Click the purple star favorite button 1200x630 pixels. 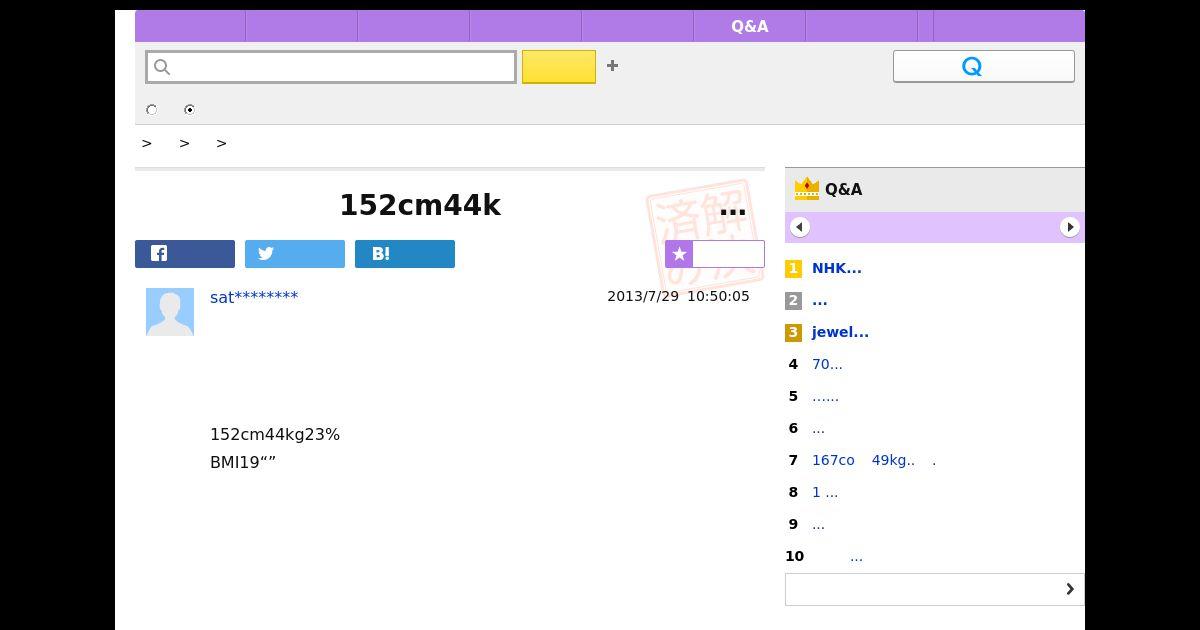[x=715, y=254]
